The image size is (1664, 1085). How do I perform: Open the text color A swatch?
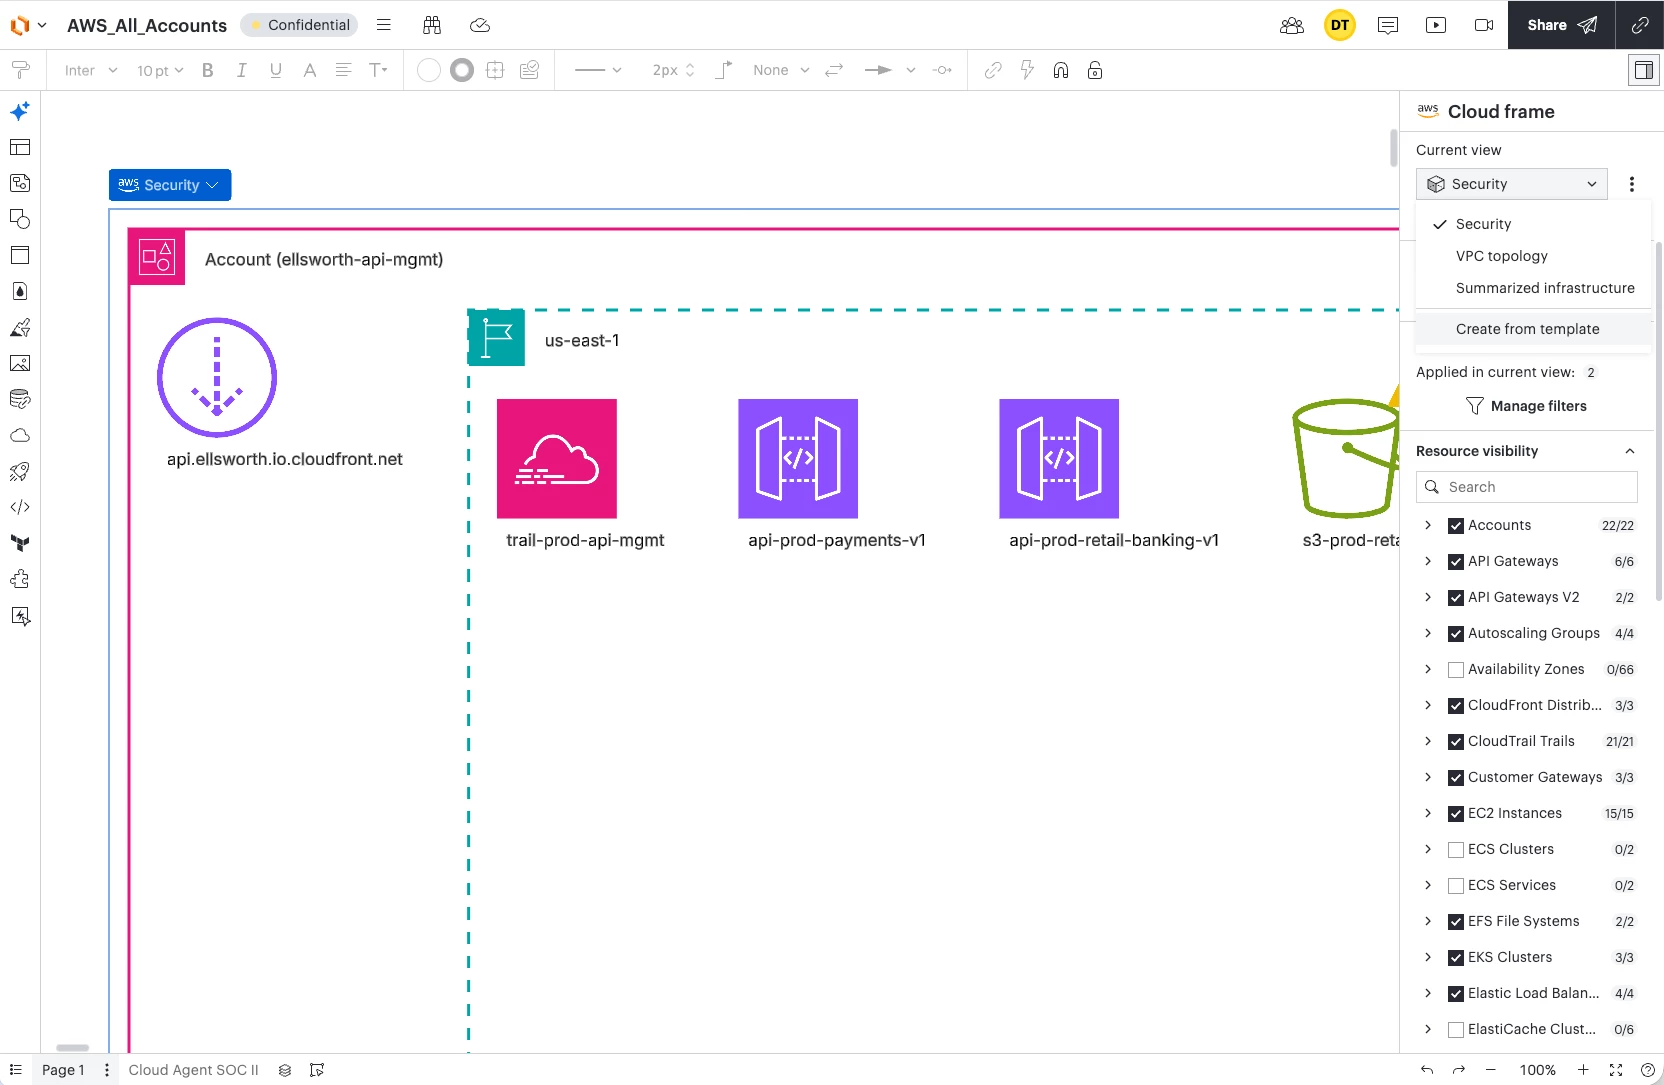pyautogui.click(x=310, y=70)
